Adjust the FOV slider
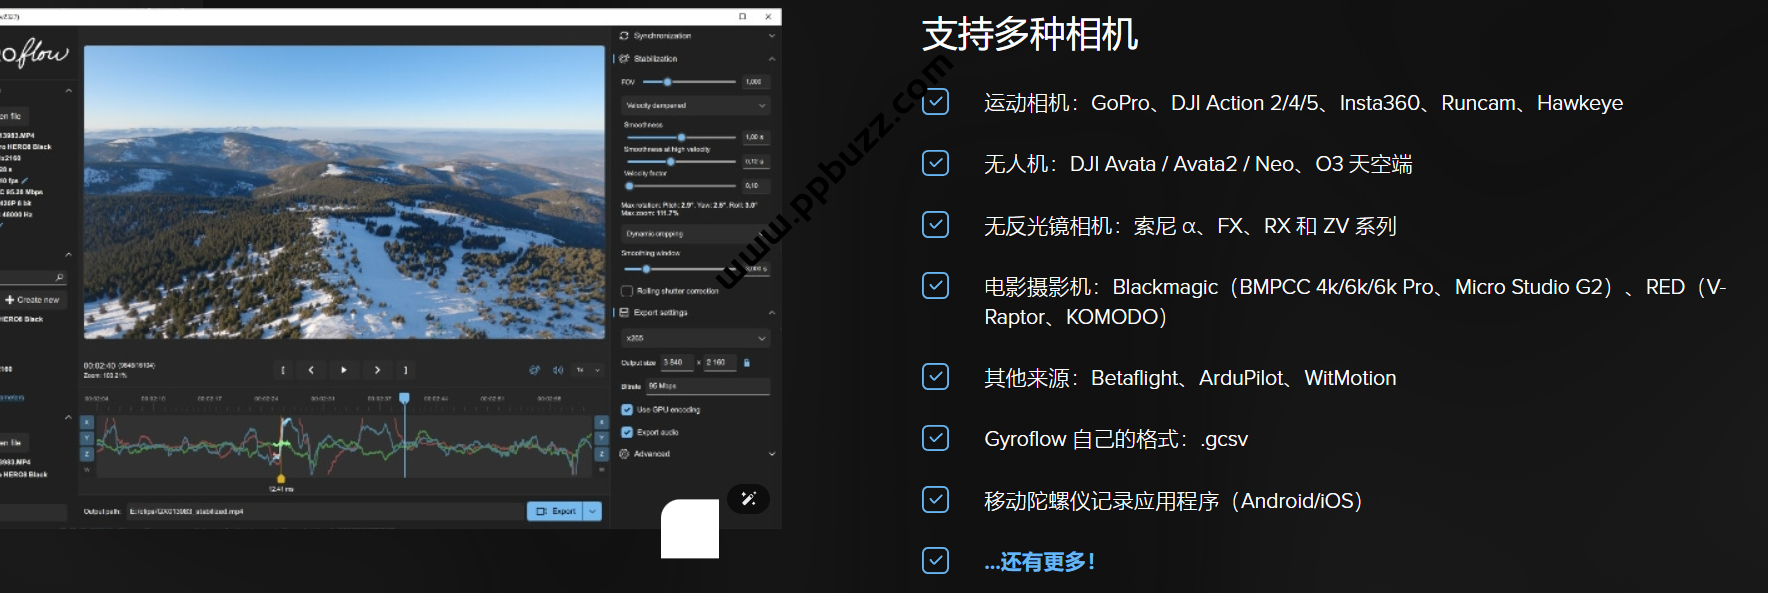Image resolution: width=1768 pixels, height=593 pixels. [x=688, y=82]
